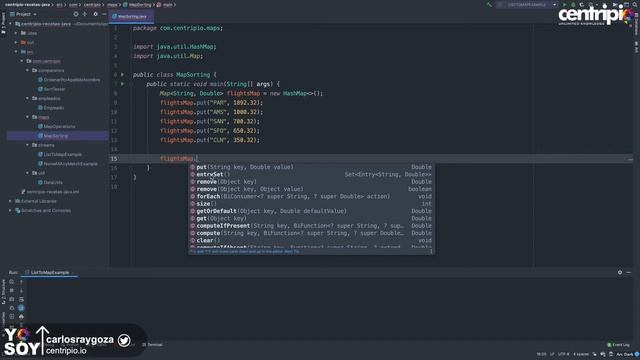Viewport: 640px width, 360px height.
Task: Expand the .idea folder
Action: 16,33
